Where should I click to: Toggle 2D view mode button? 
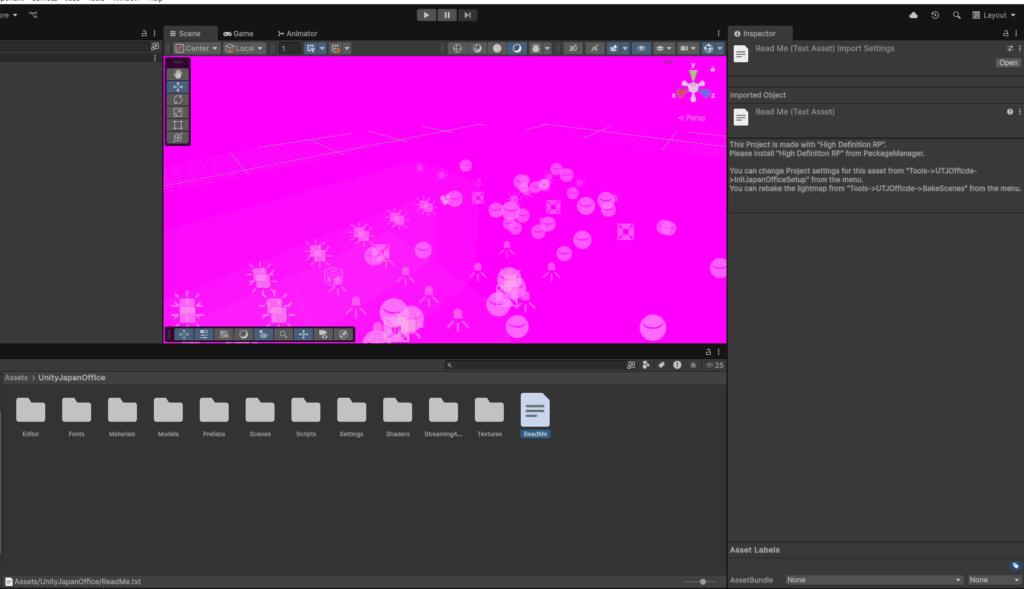tap(573, 48)
